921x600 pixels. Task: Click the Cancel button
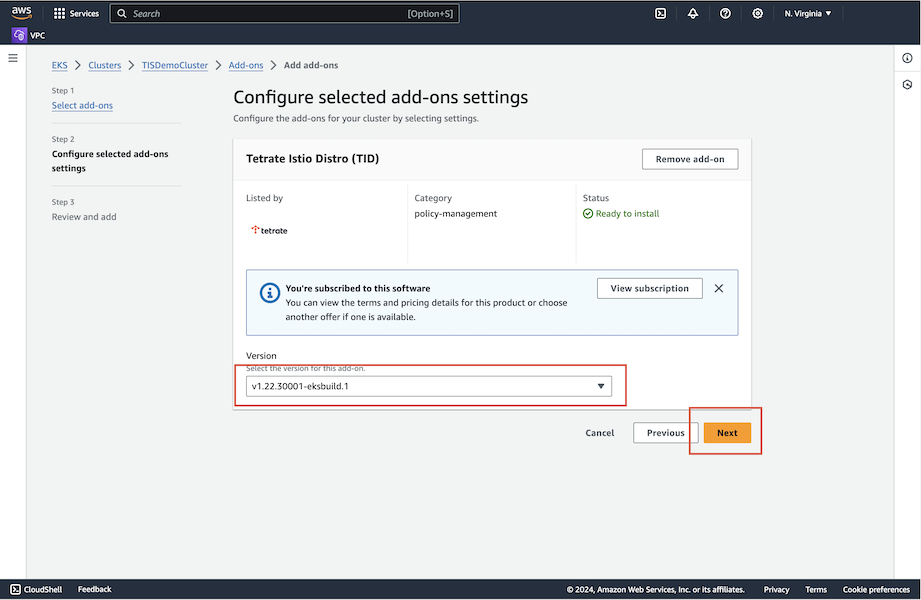click(600, 433)
